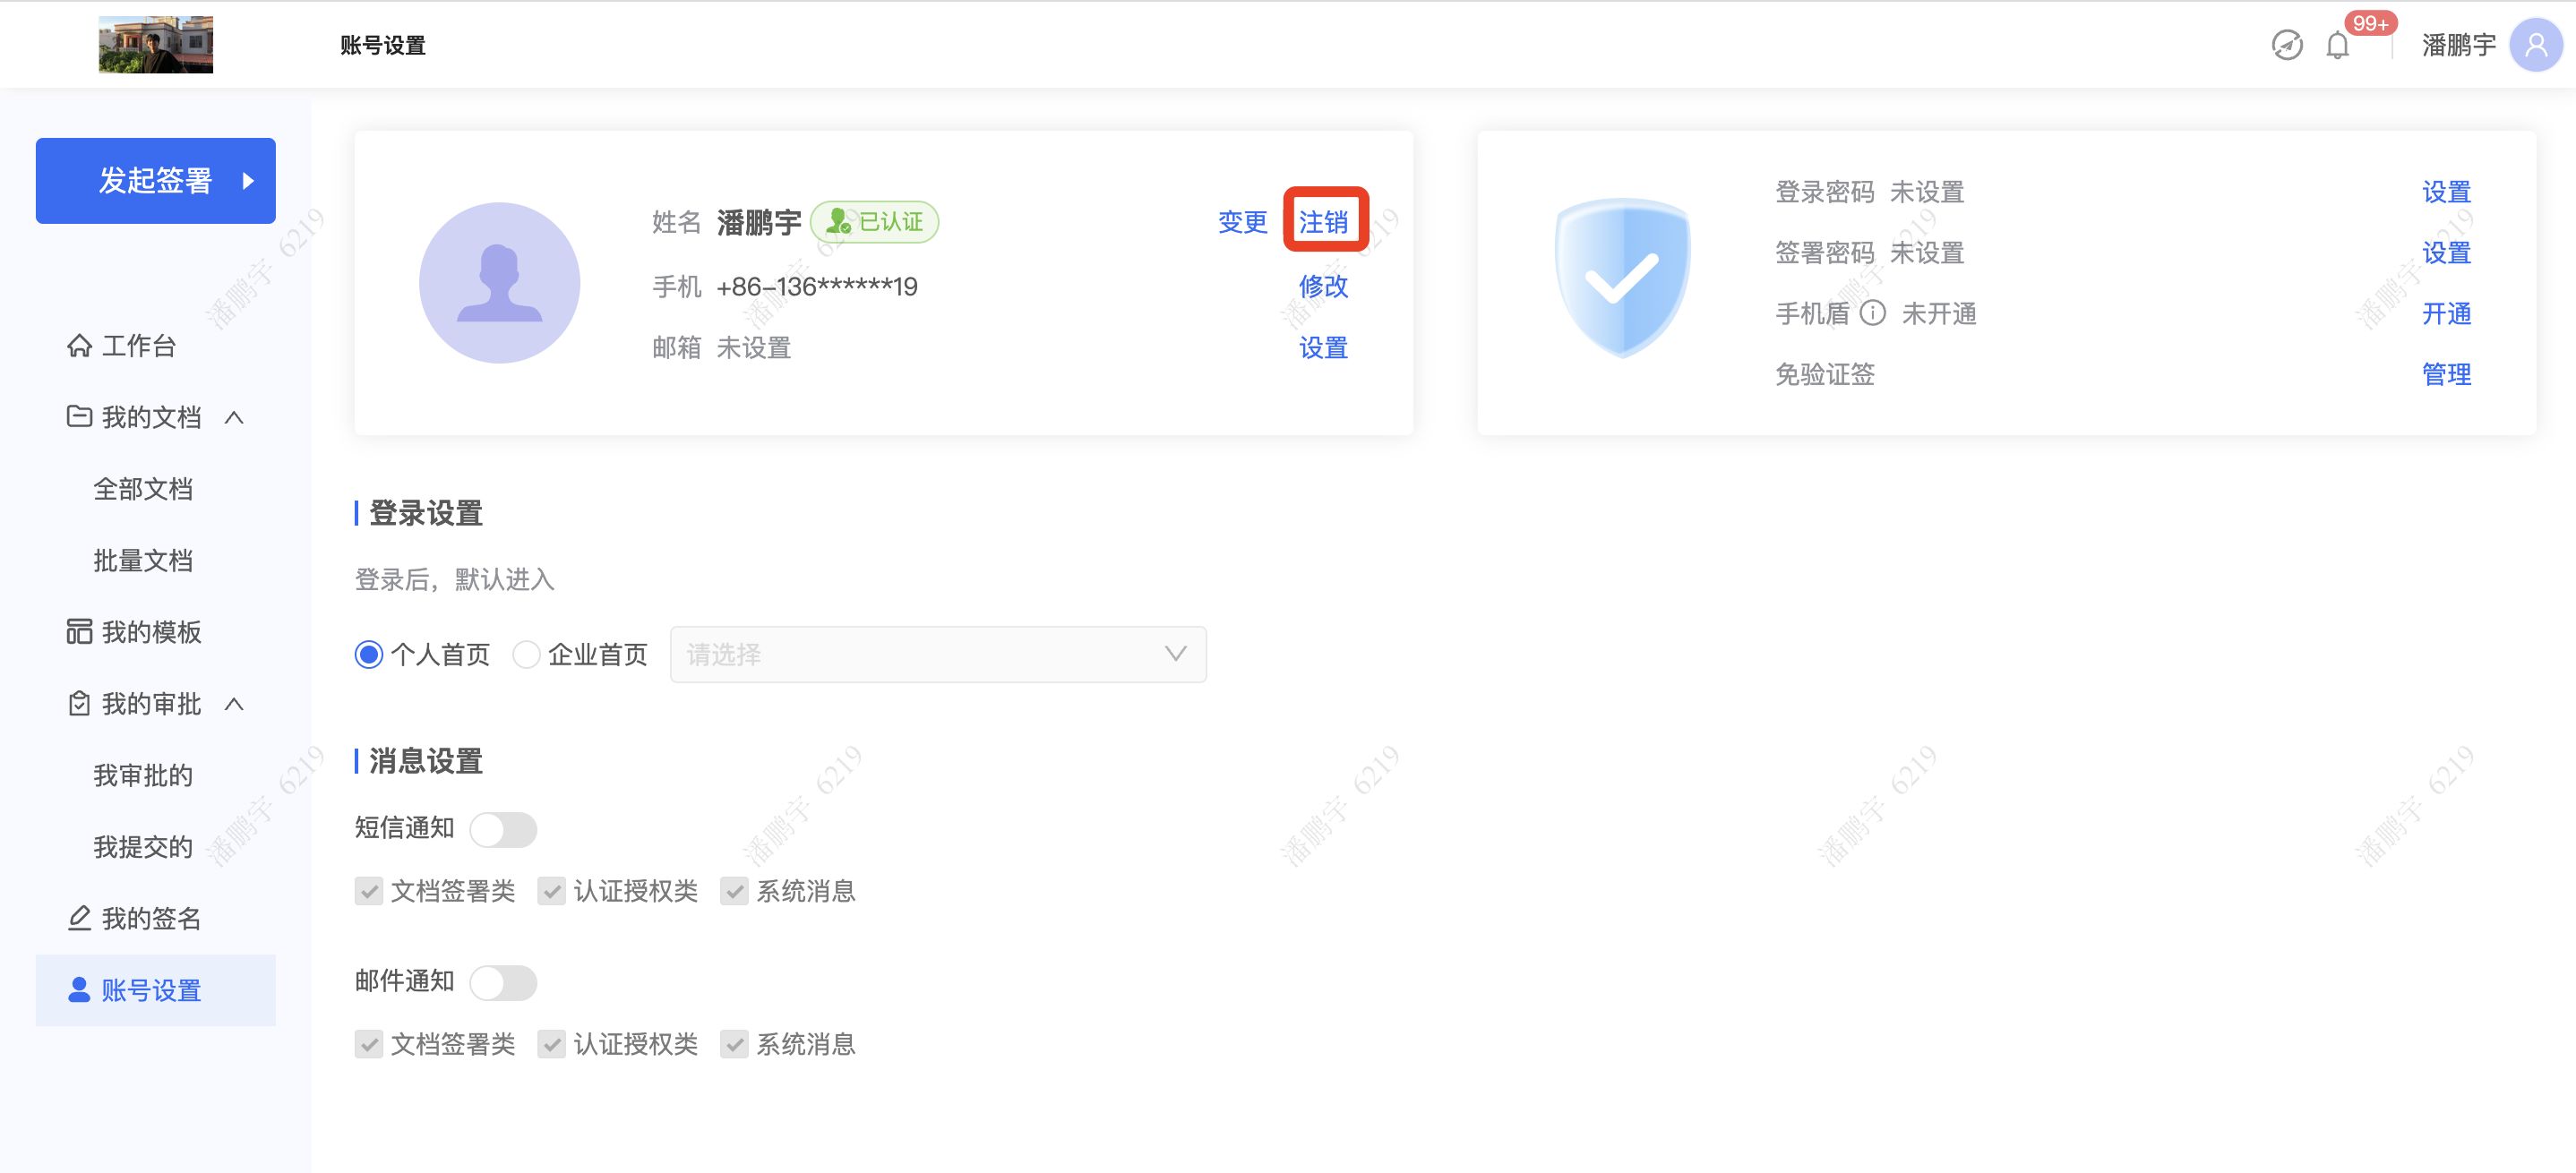Screen dimensions: 2576x1173
Task: Open notifications bell with 99+ badge
Action: click(2338, 45)
